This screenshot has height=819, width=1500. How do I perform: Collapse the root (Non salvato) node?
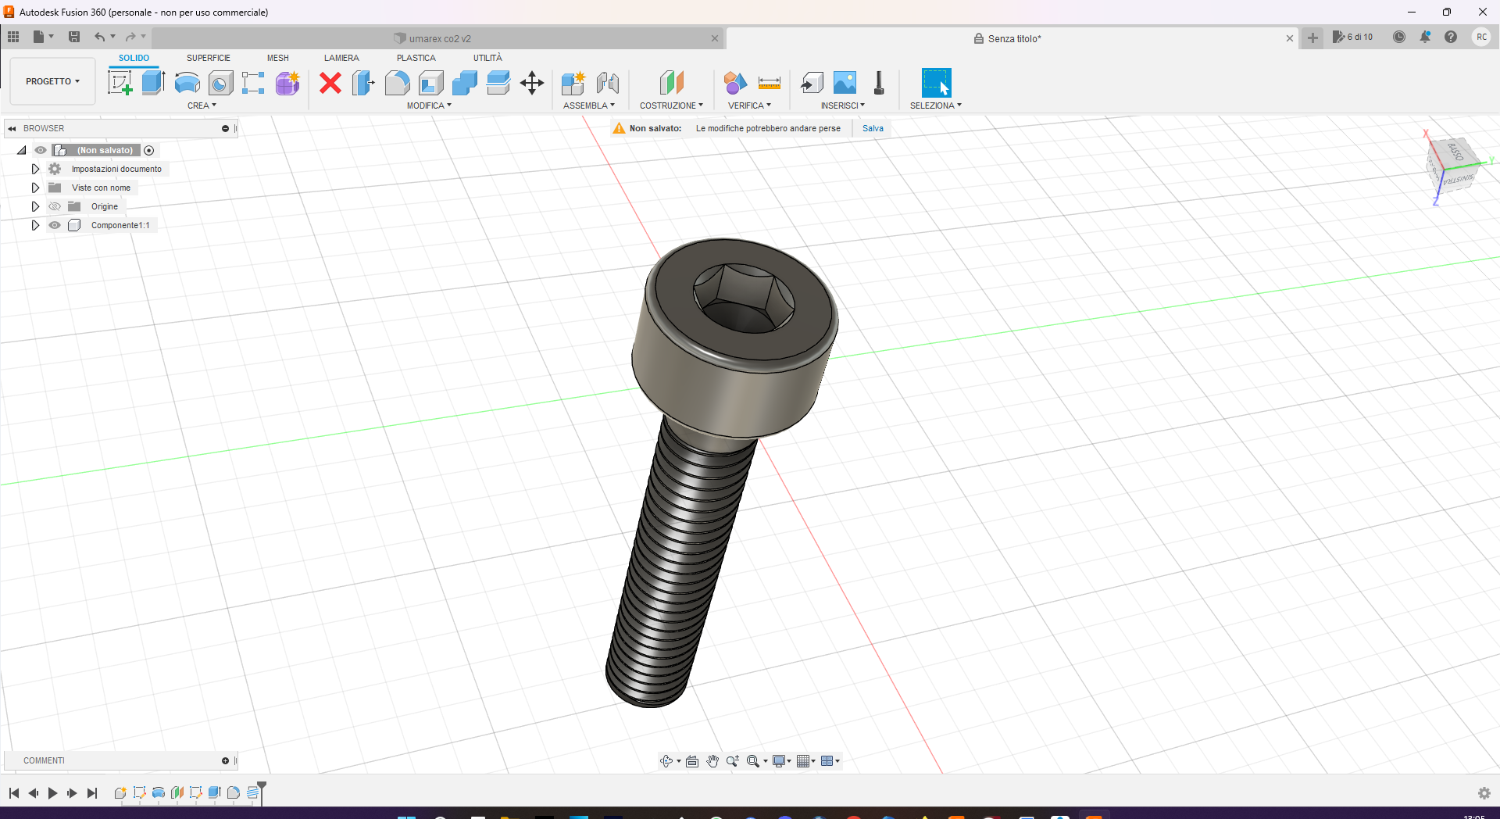(x=21, y=150)
